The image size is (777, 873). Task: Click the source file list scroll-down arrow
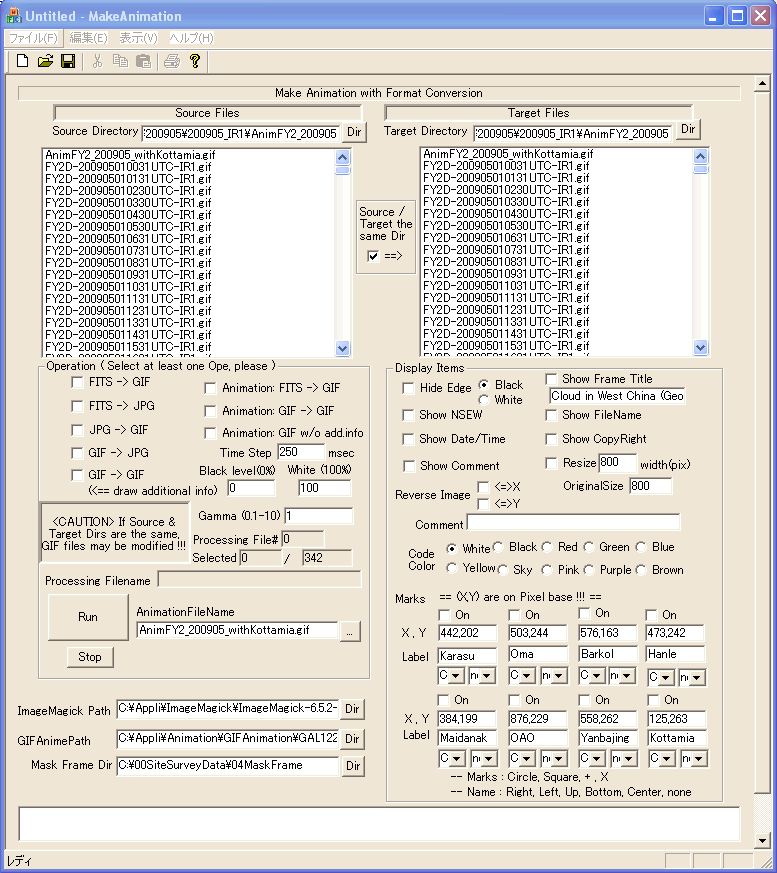click(x=343, y=348)
